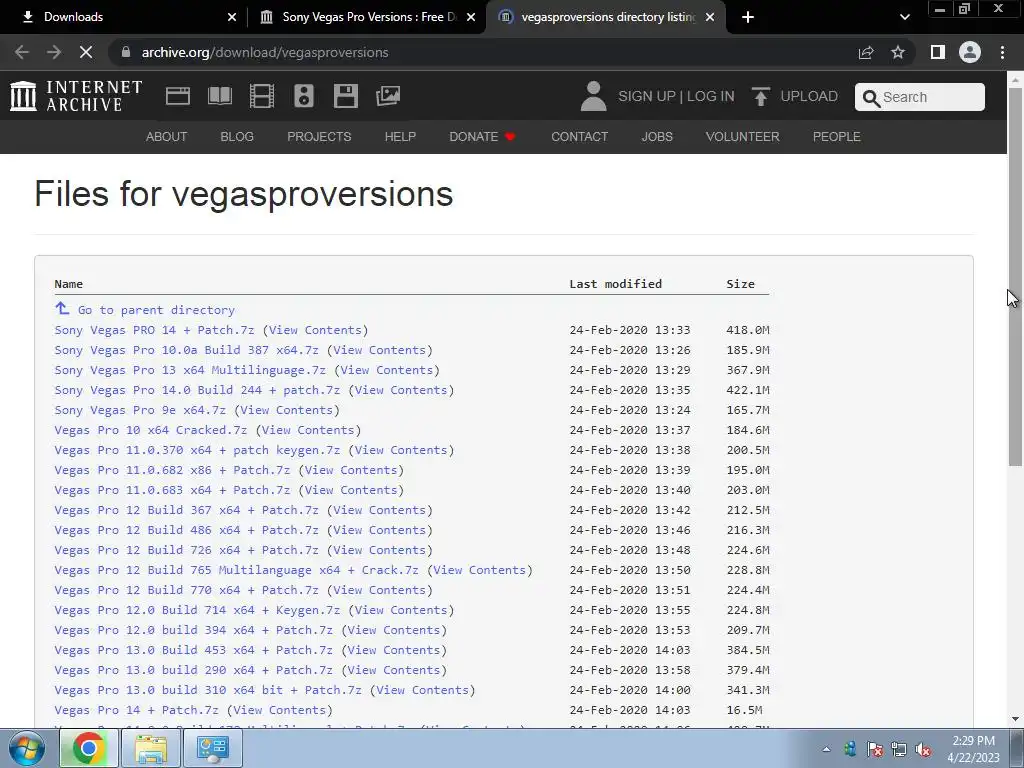Open the Windows Start button
This screenshot has height=768, width=1024.
[26, 748]
